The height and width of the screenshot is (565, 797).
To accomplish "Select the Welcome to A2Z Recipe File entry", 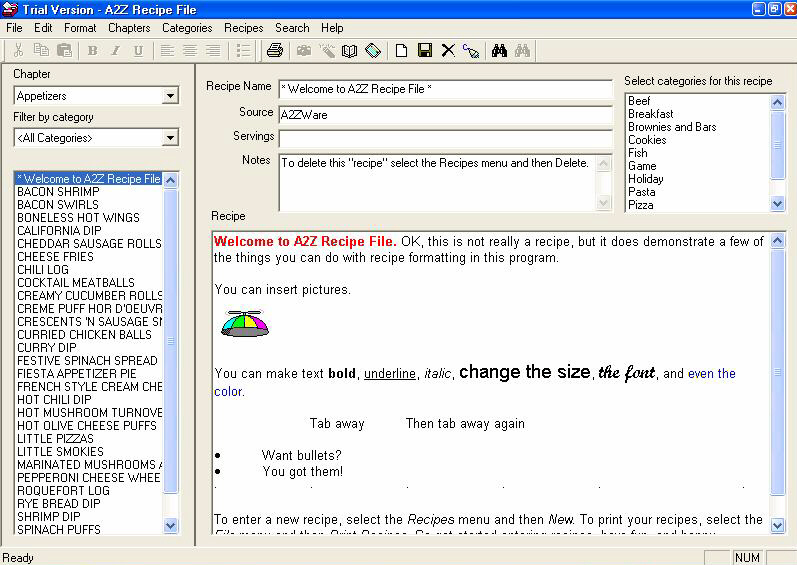I will point(88,178).
